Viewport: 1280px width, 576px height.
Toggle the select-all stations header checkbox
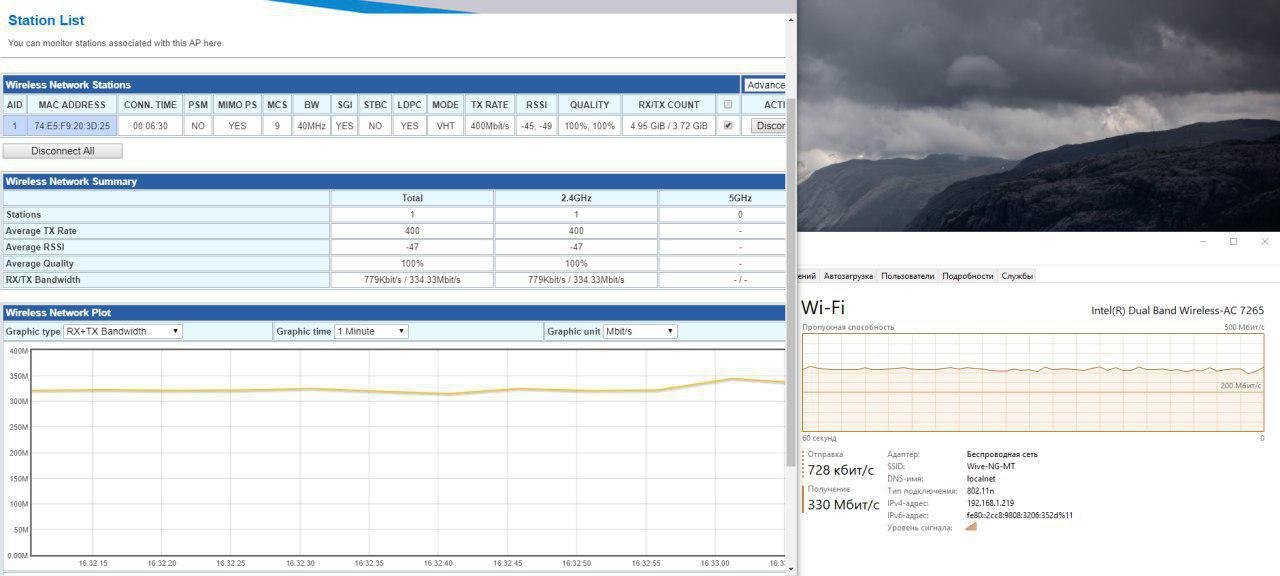[728, 104]
